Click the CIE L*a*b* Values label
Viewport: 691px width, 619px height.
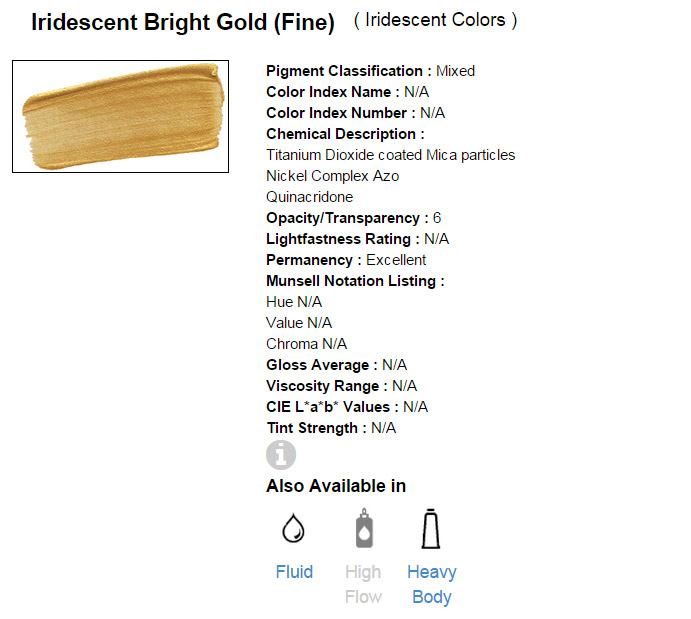pos(333,407)
